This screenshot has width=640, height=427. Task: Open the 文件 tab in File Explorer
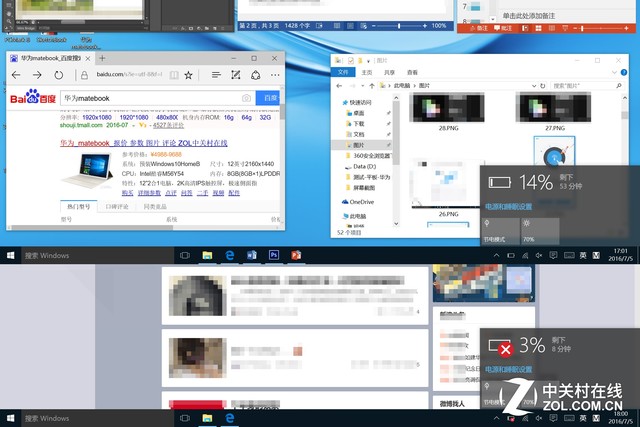(x=343, y=72)
